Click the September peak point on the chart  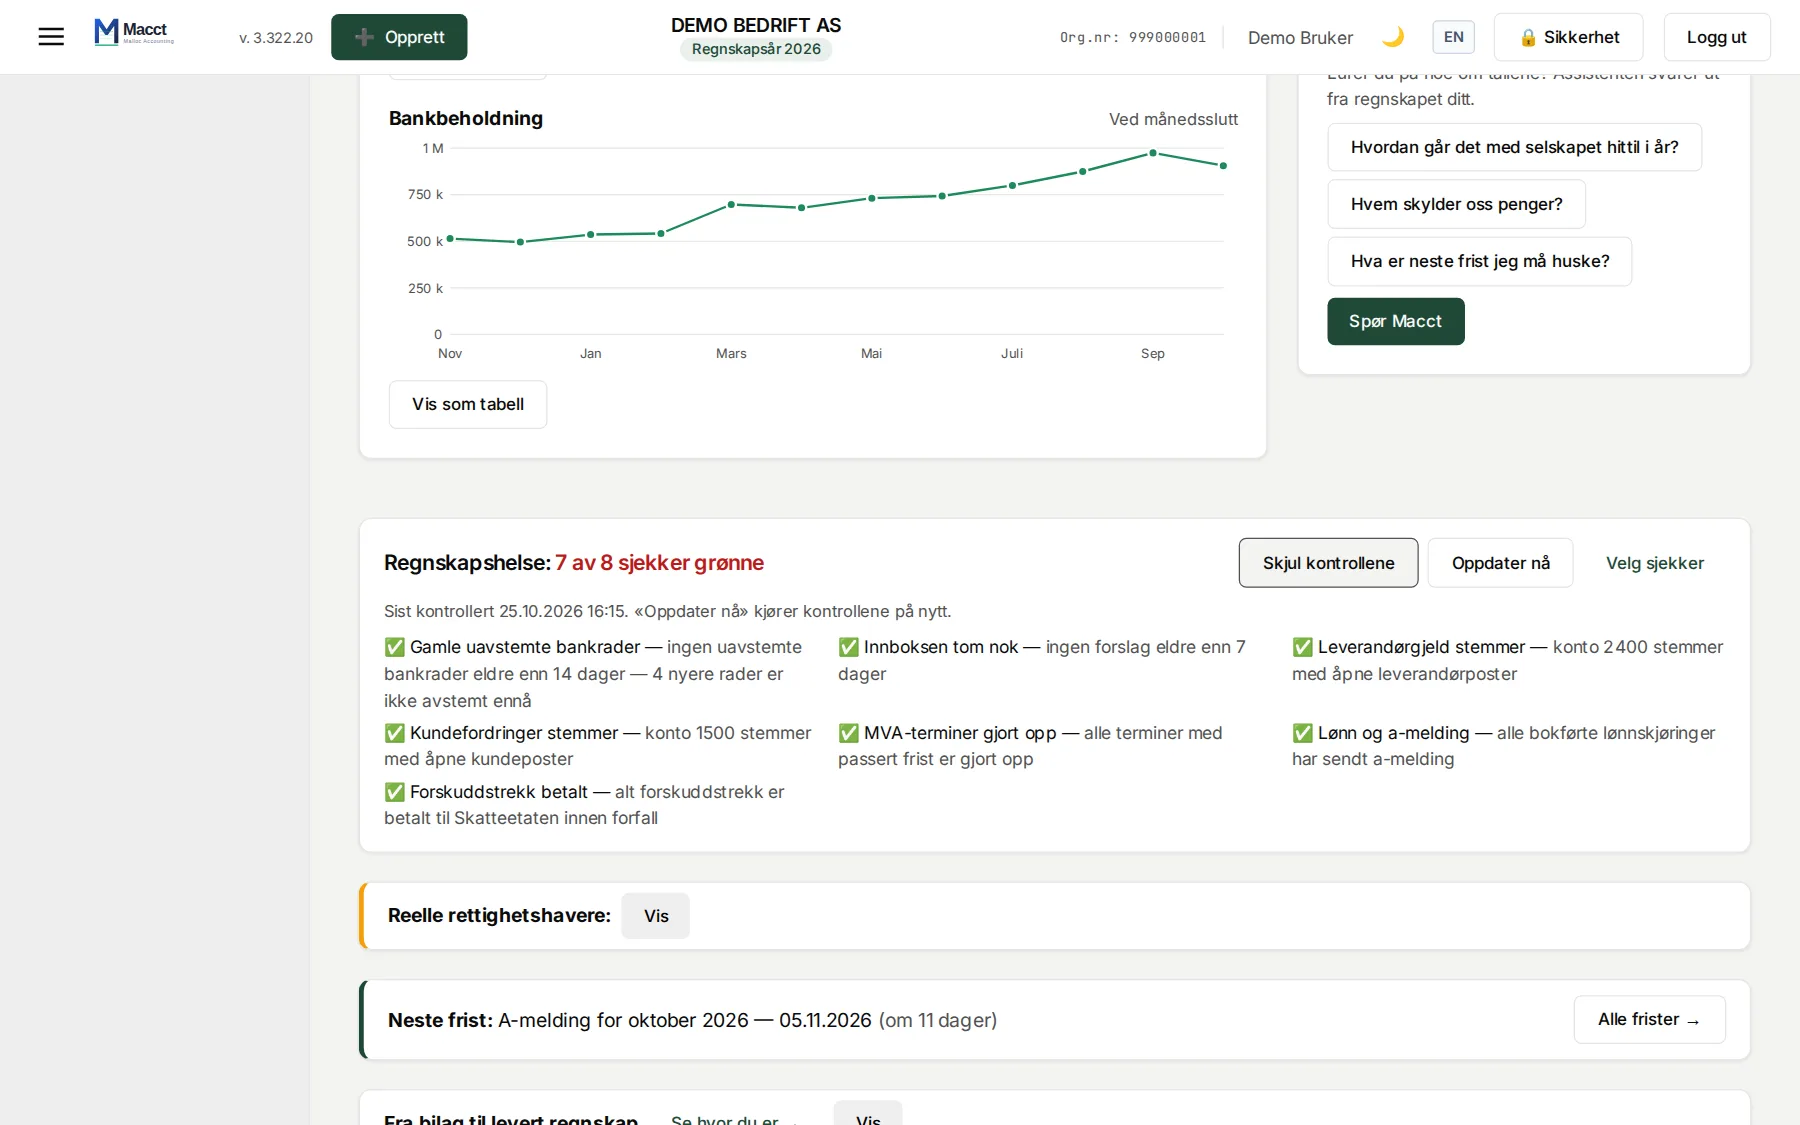(1153, 153)
